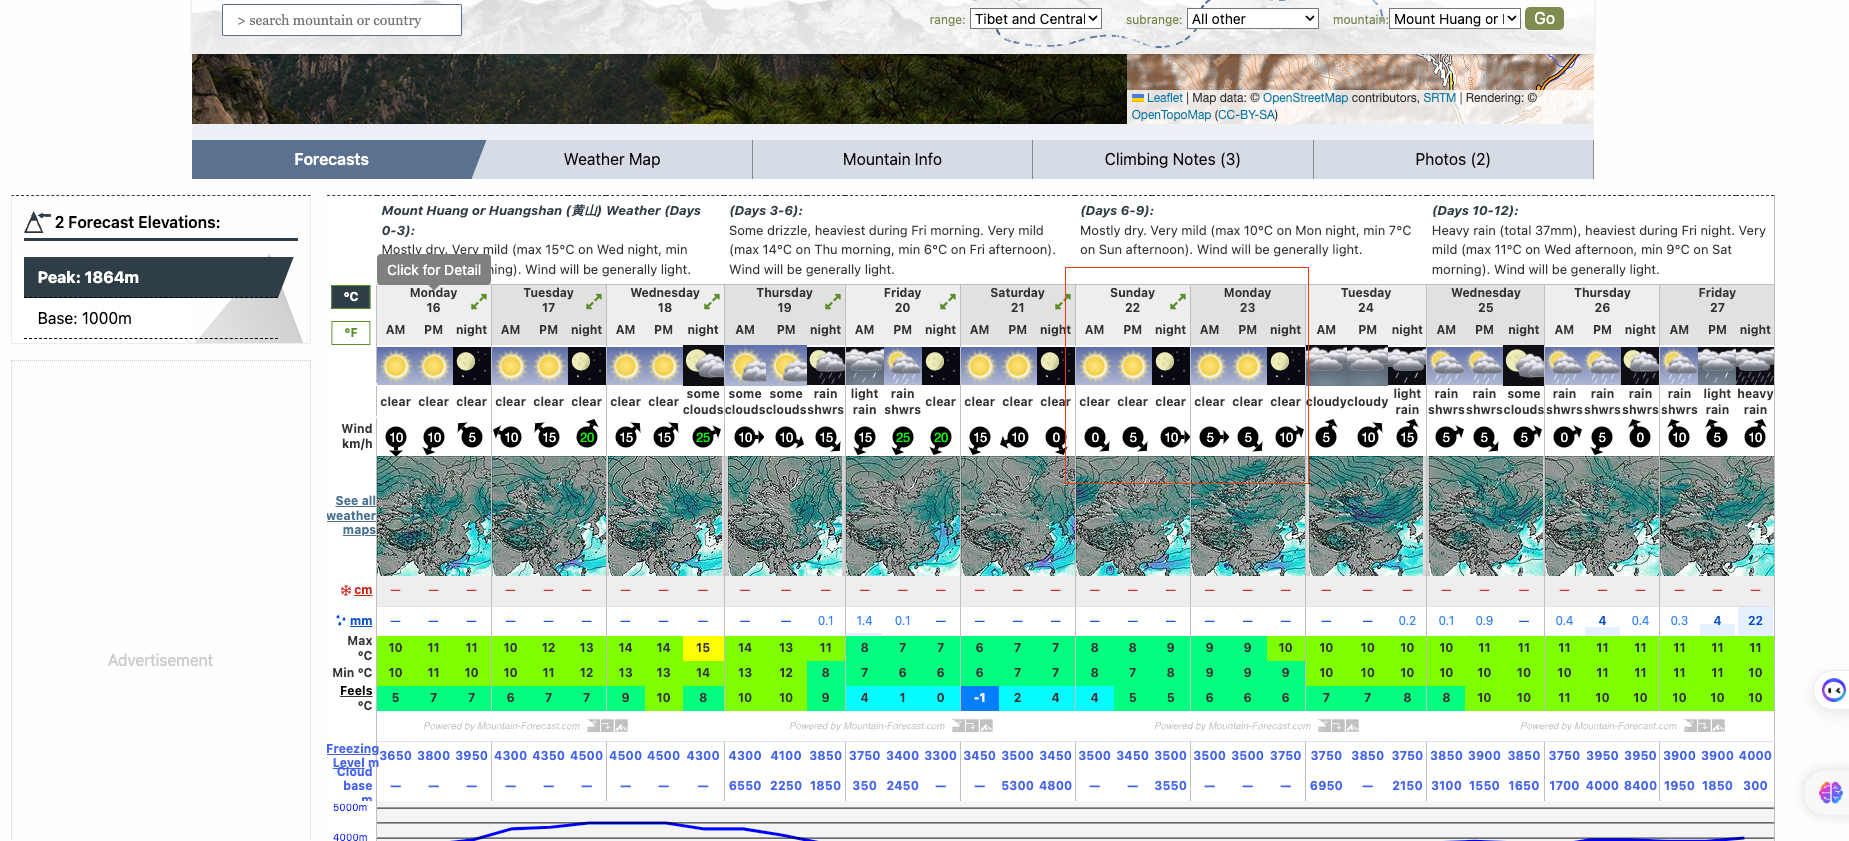Open the subrange dropdown All other

pyautogui.click(x=1253, y=19)
